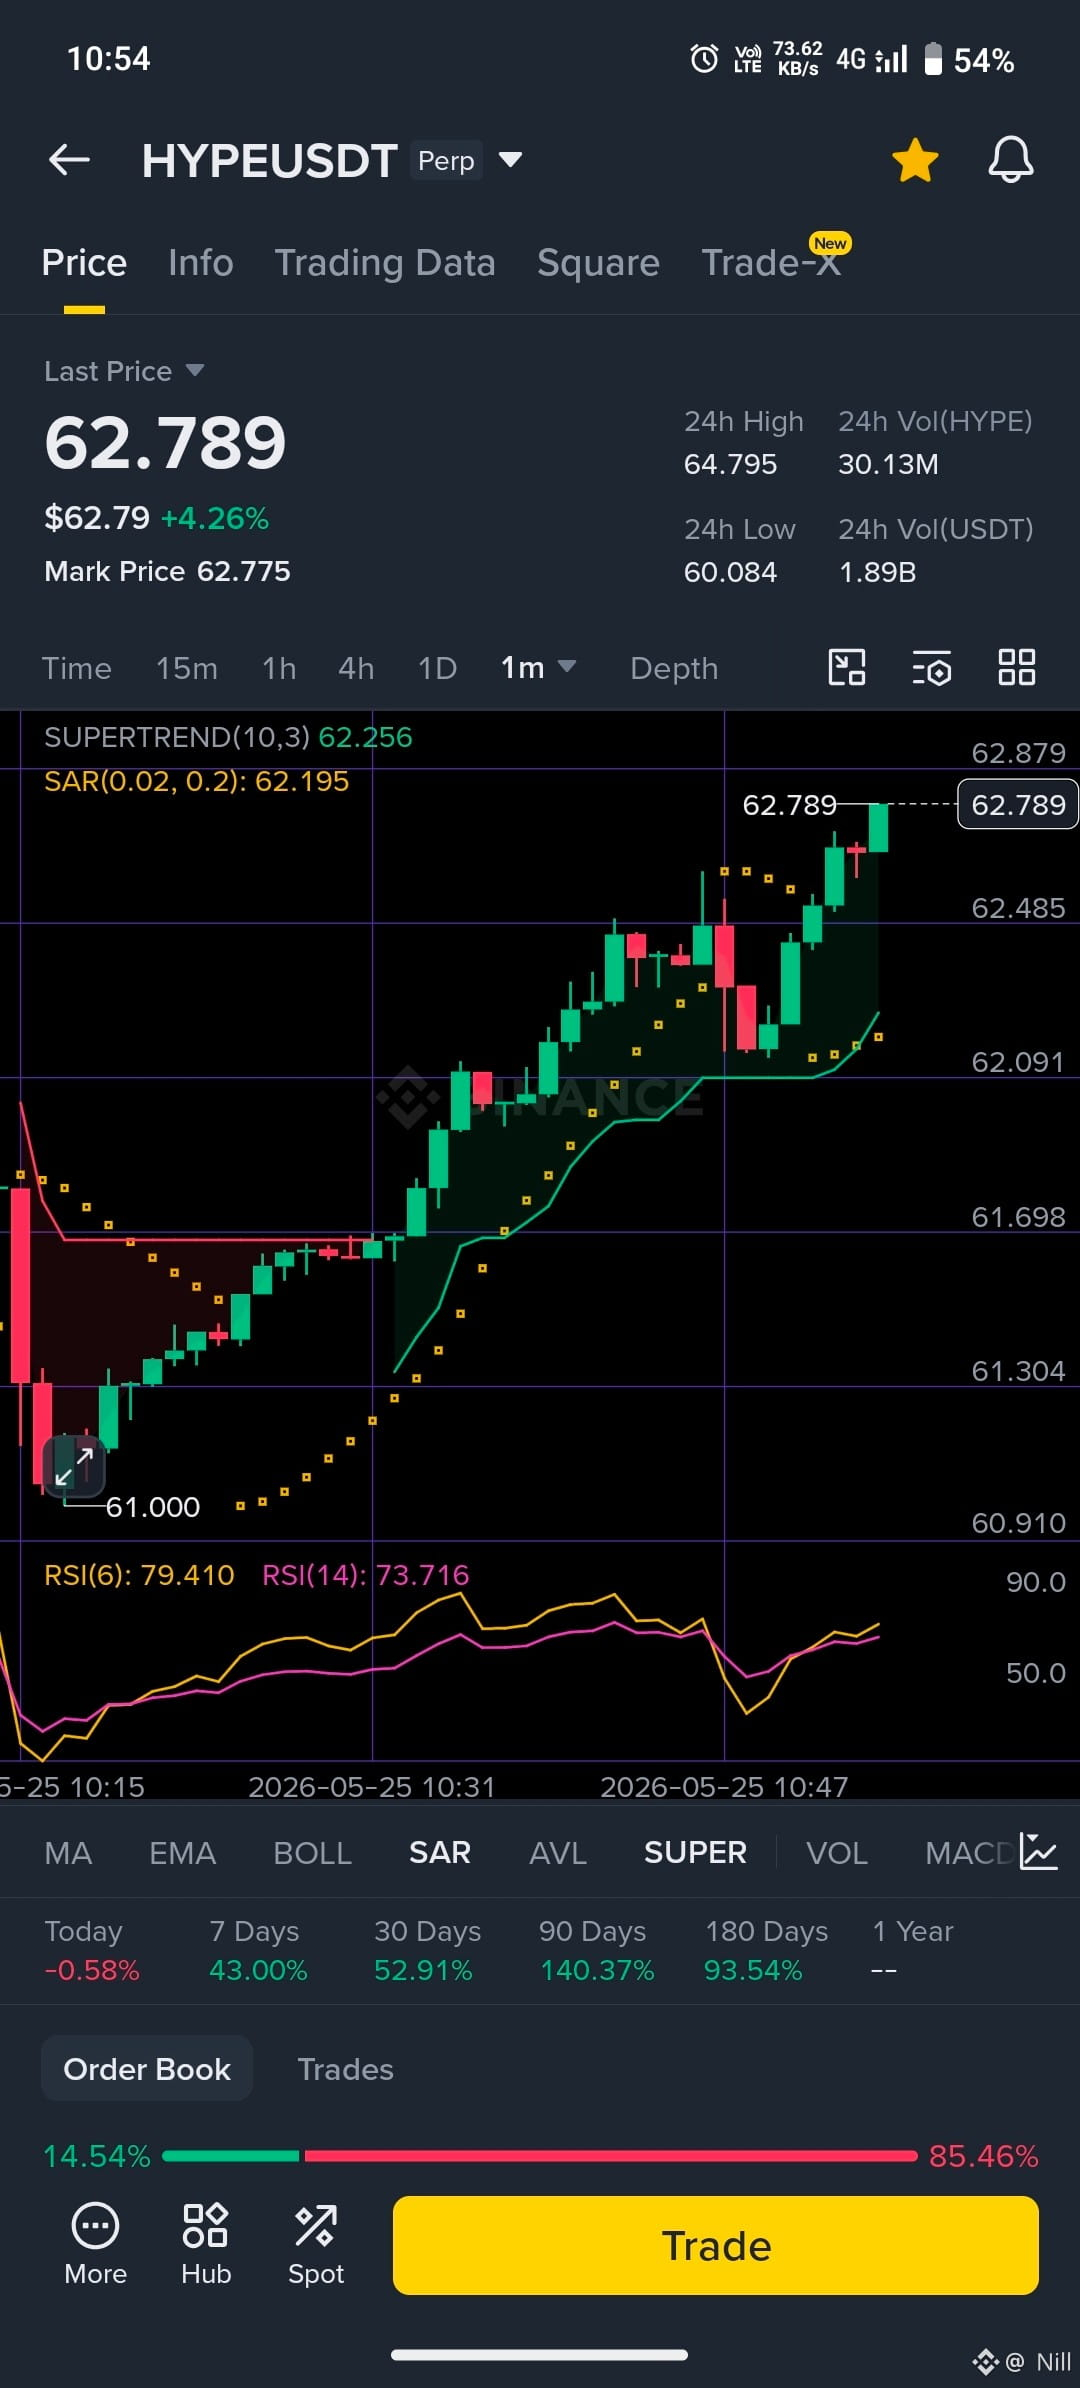
Task: Tap the 90 Days 140.37% performance
Action: pyautogui.click(x=597, y=1950)
